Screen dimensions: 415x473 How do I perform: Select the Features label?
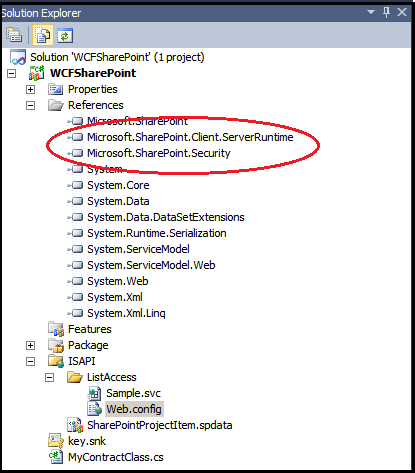[x=90, y=329]
